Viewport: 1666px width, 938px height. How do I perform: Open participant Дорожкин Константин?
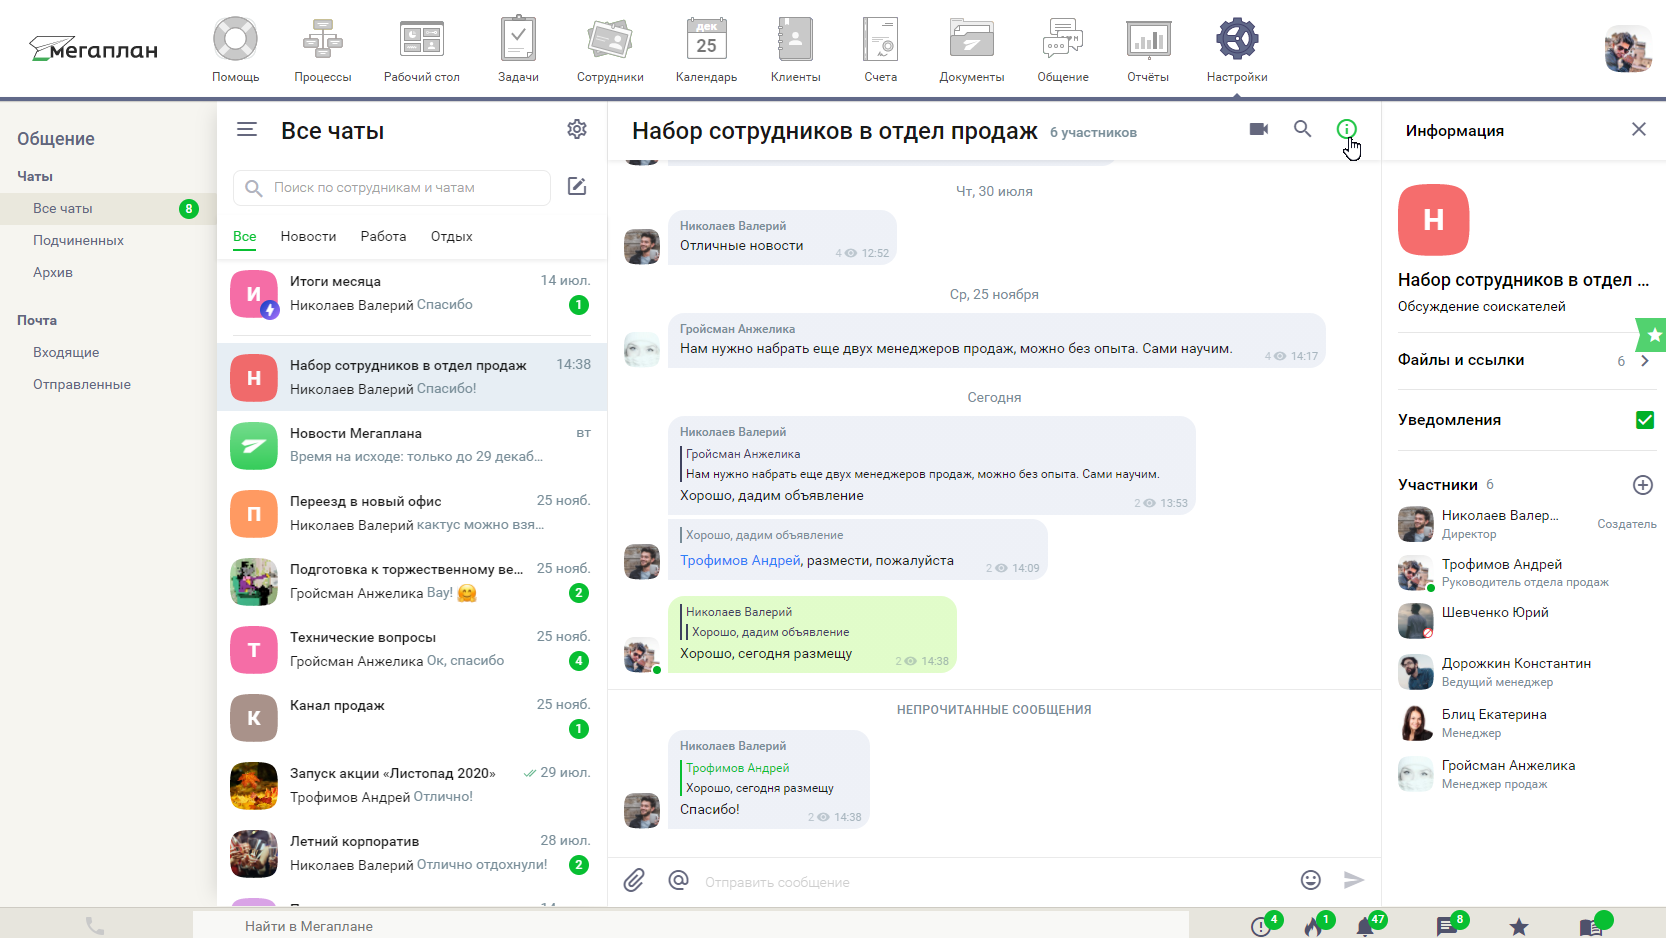pos(1526,672)
